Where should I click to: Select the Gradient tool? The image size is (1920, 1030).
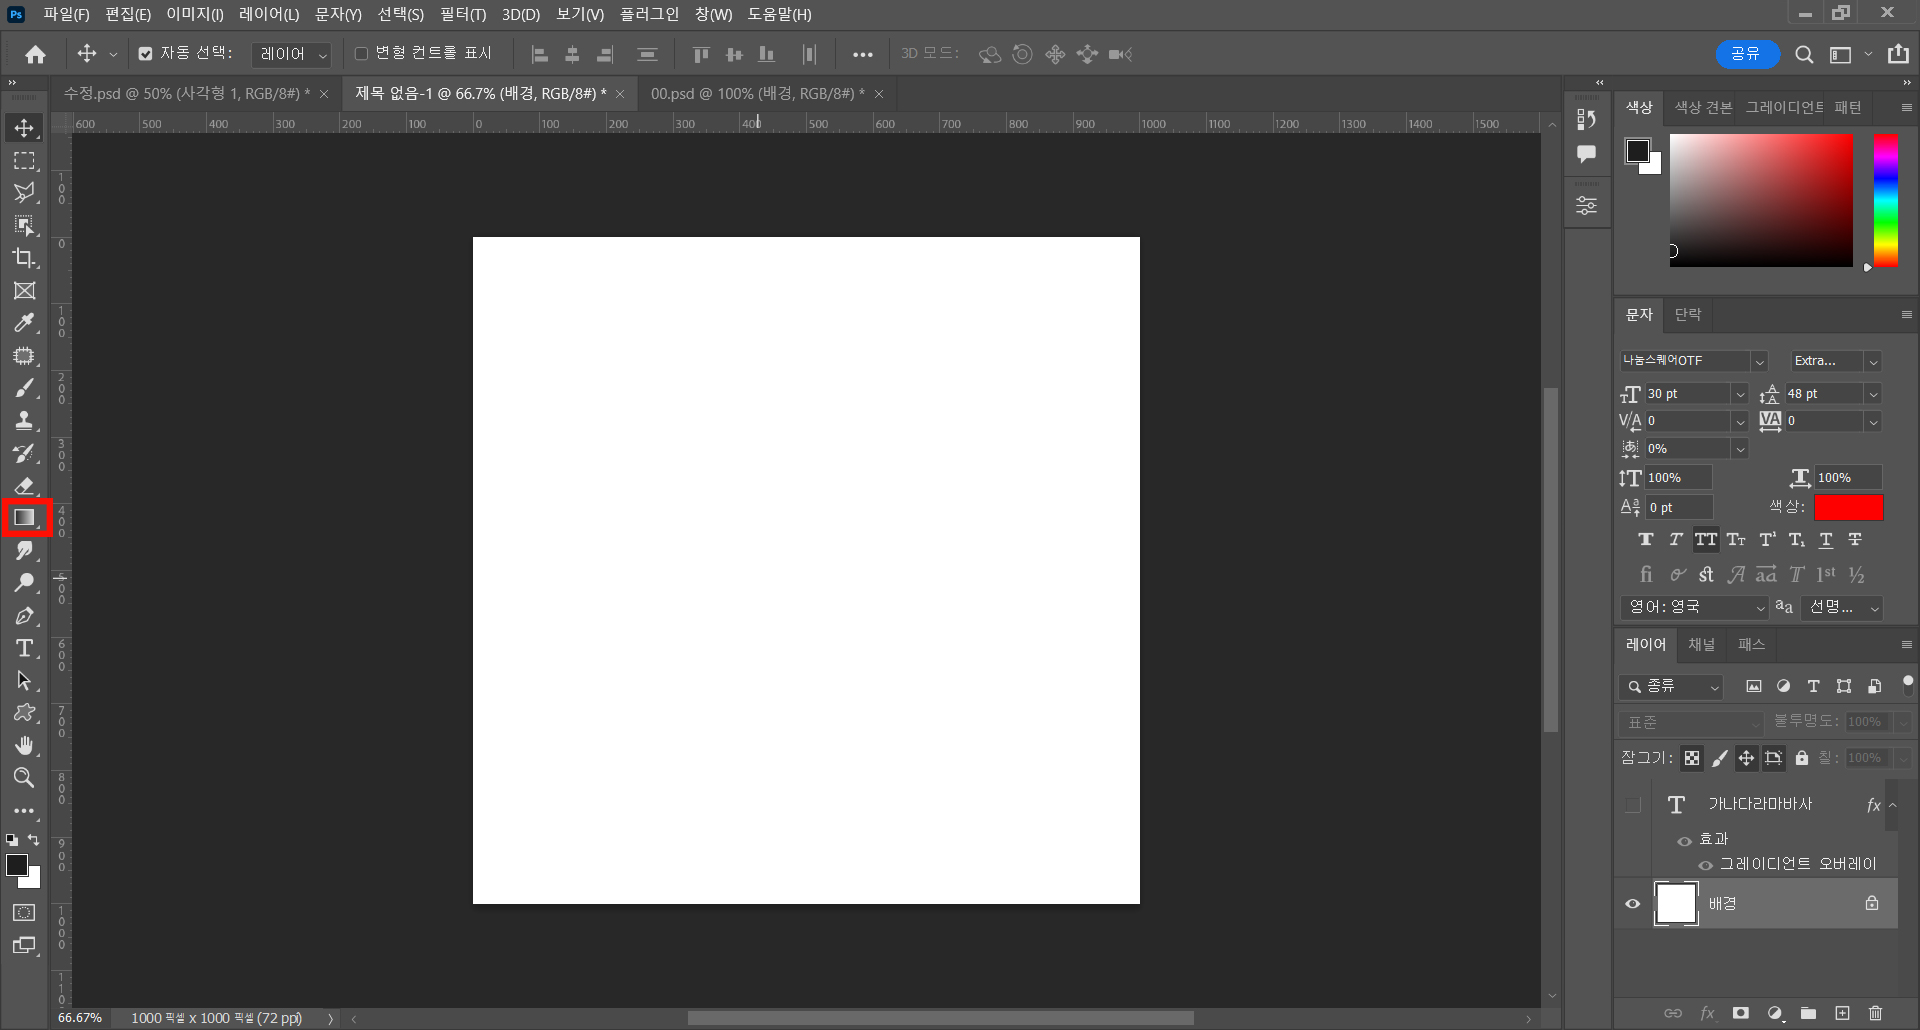click(x=25, y=518)
